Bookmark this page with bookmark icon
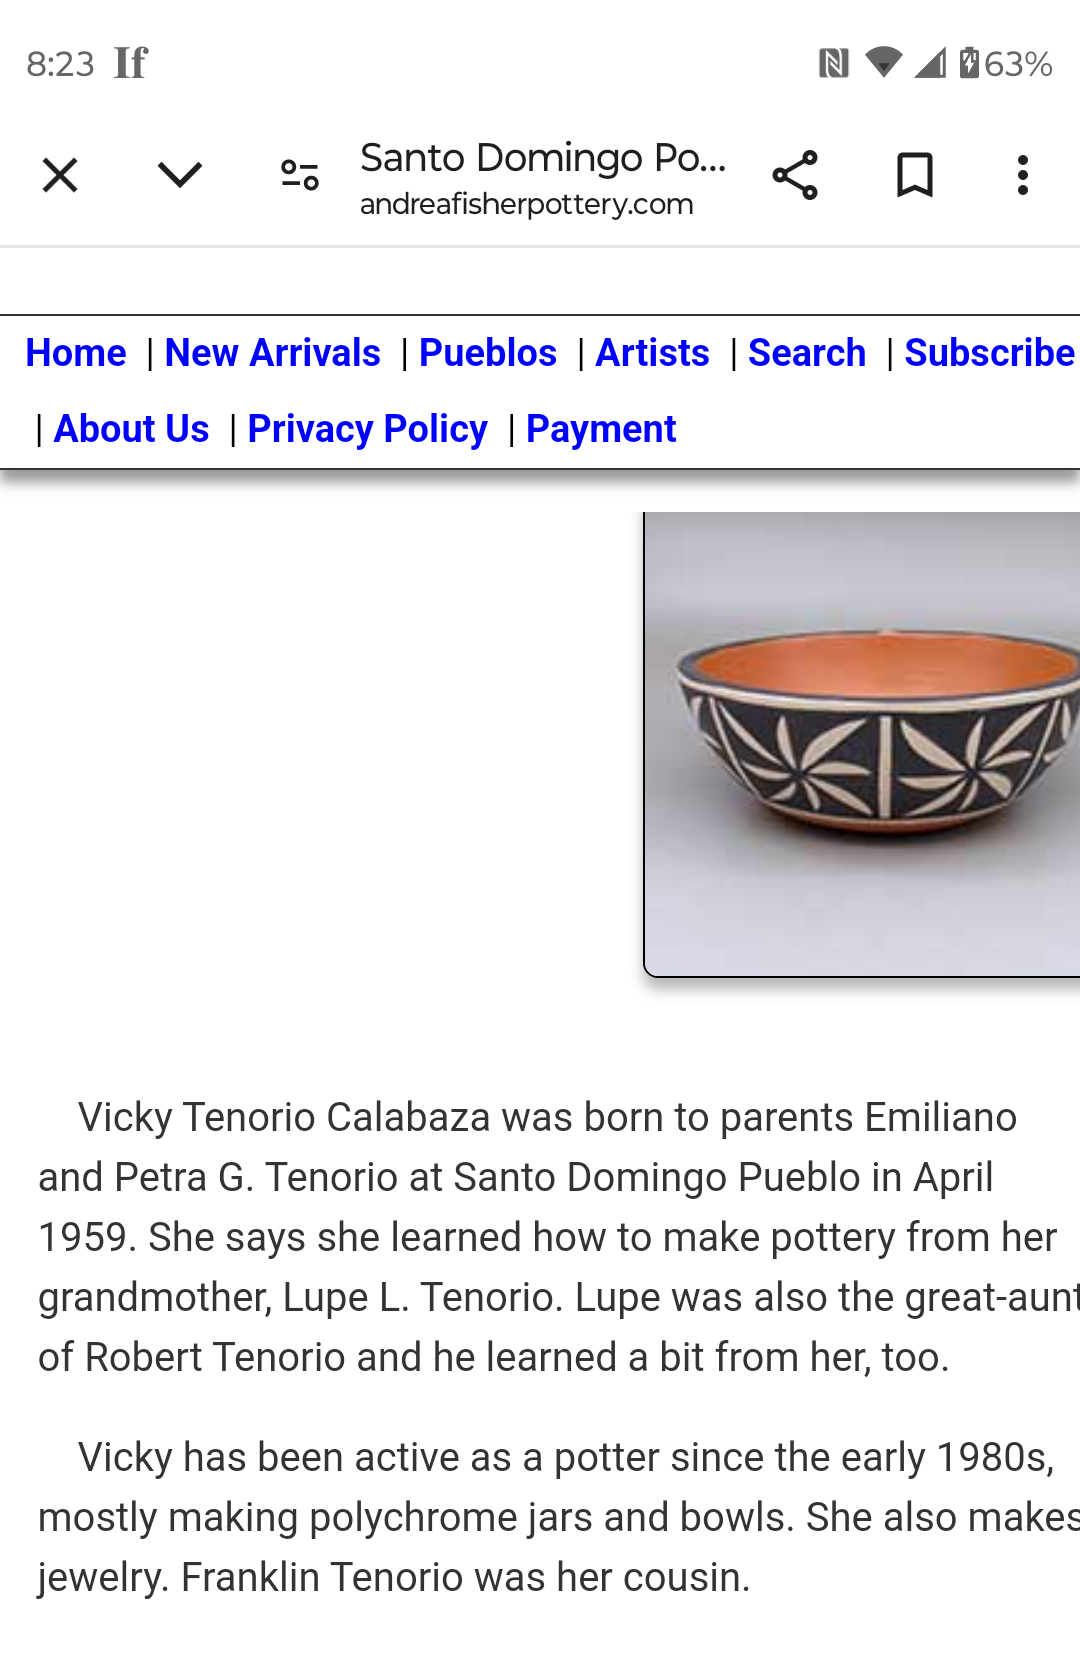The image size is (1080, 1664). click(914, 176)
